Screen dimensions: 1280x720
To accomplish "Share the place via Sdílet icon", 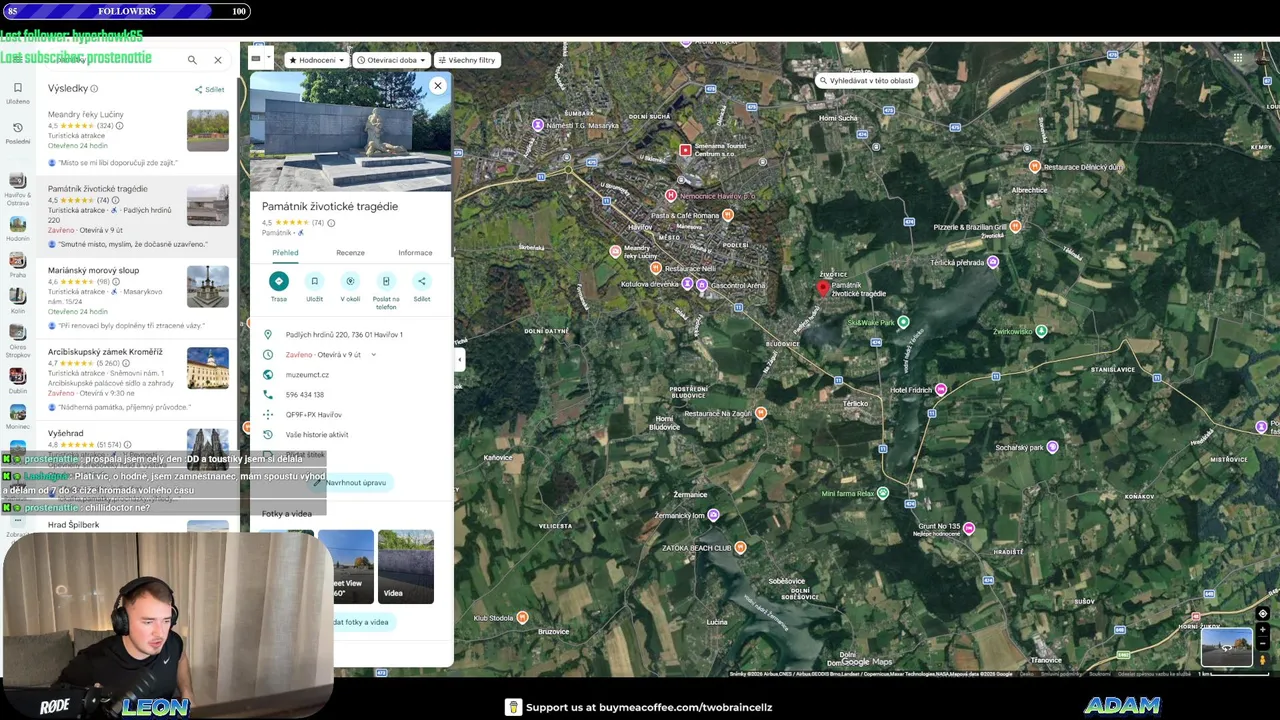I will (422, 282).
